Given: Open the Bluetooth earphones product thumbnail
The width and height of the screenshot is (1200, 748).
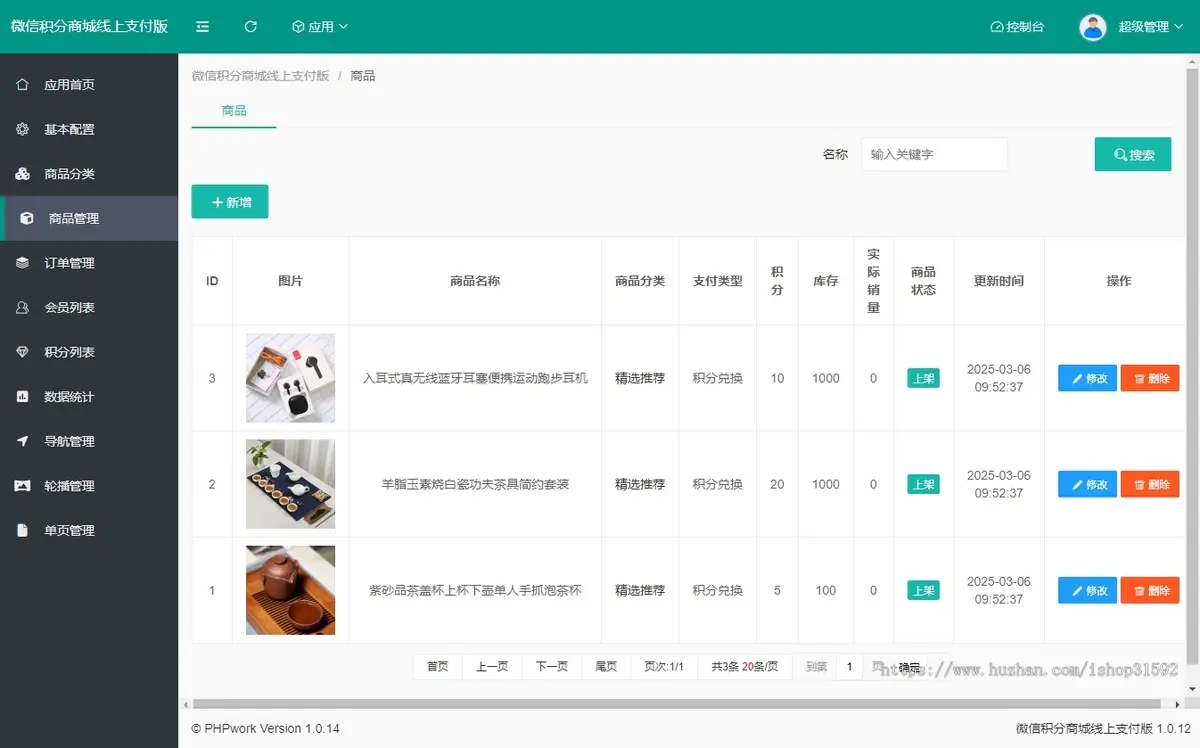Looking at the screenshot, I should click(290, 378).
